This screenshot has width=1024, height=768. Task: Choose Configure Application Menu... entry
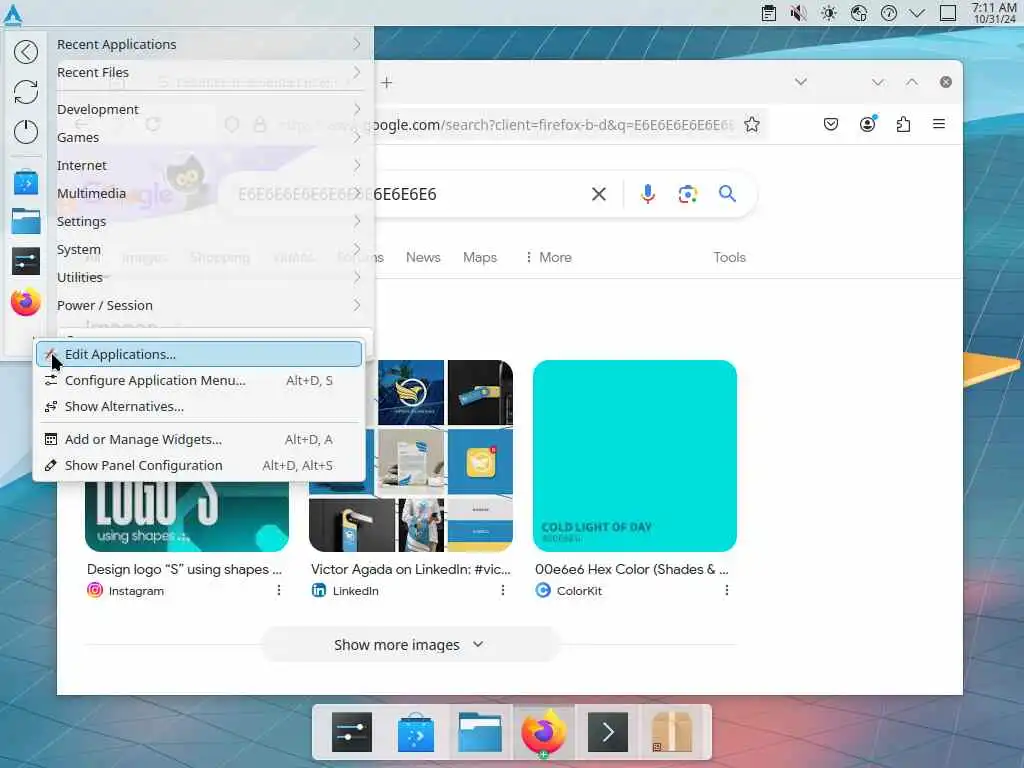(199, 380)
